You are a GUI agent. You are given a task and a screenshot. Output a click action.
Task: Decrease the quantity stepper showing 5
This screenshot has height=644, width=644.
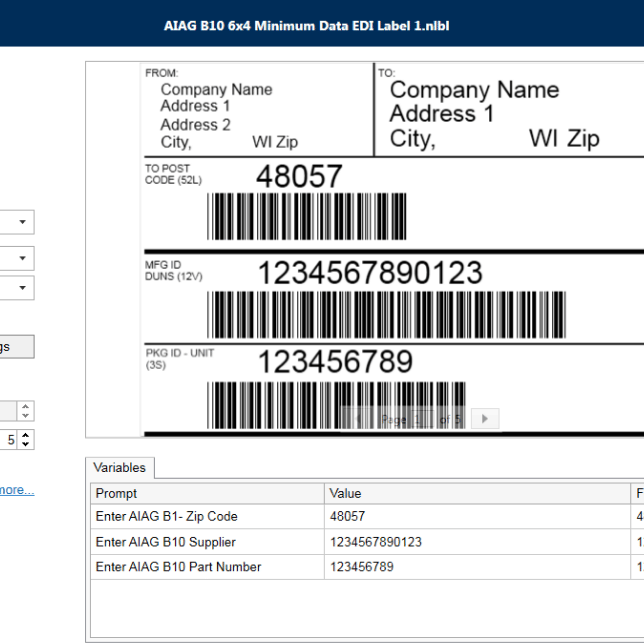[25, 444]
